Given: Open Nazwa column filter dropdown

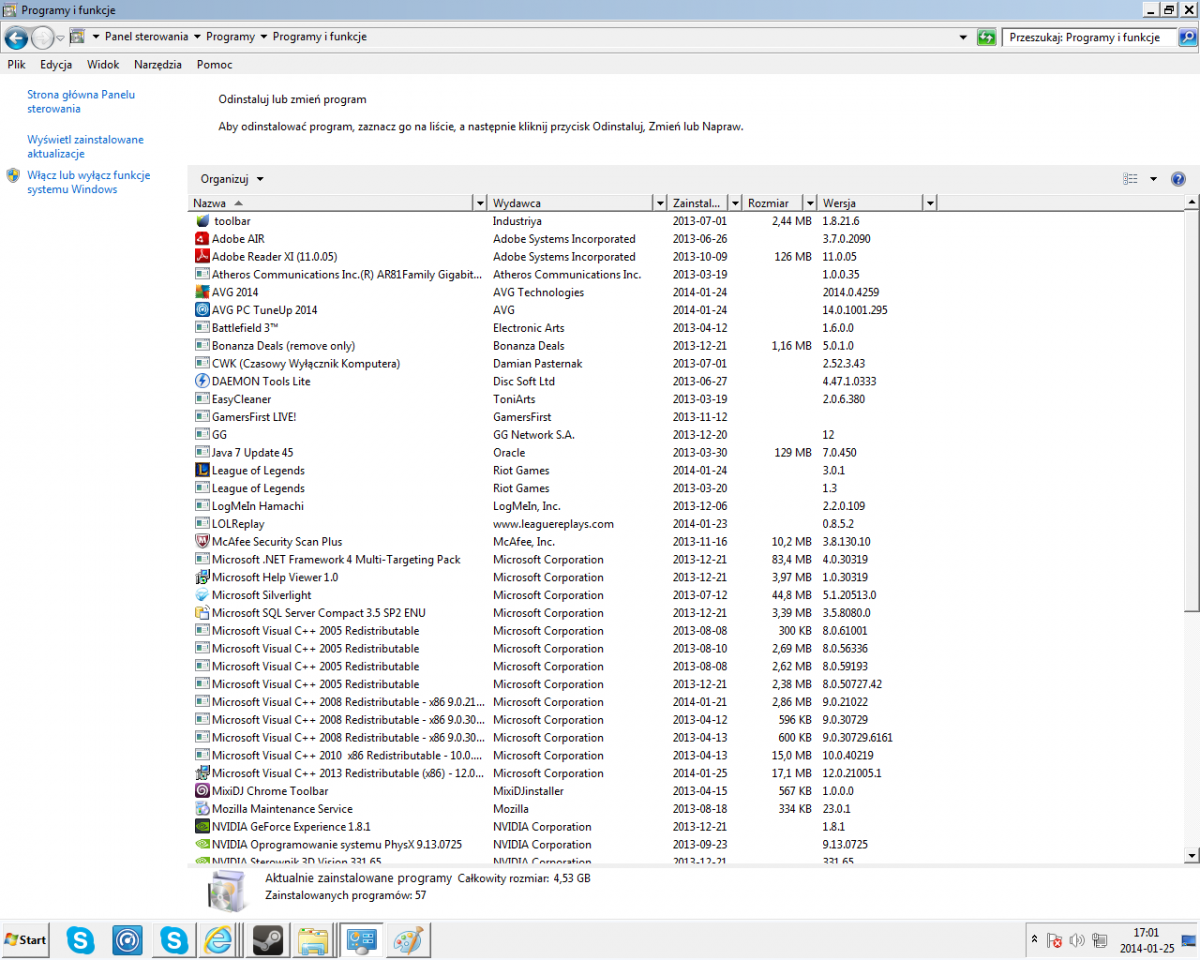Looking at the screenshot, I should click(481, 203).
